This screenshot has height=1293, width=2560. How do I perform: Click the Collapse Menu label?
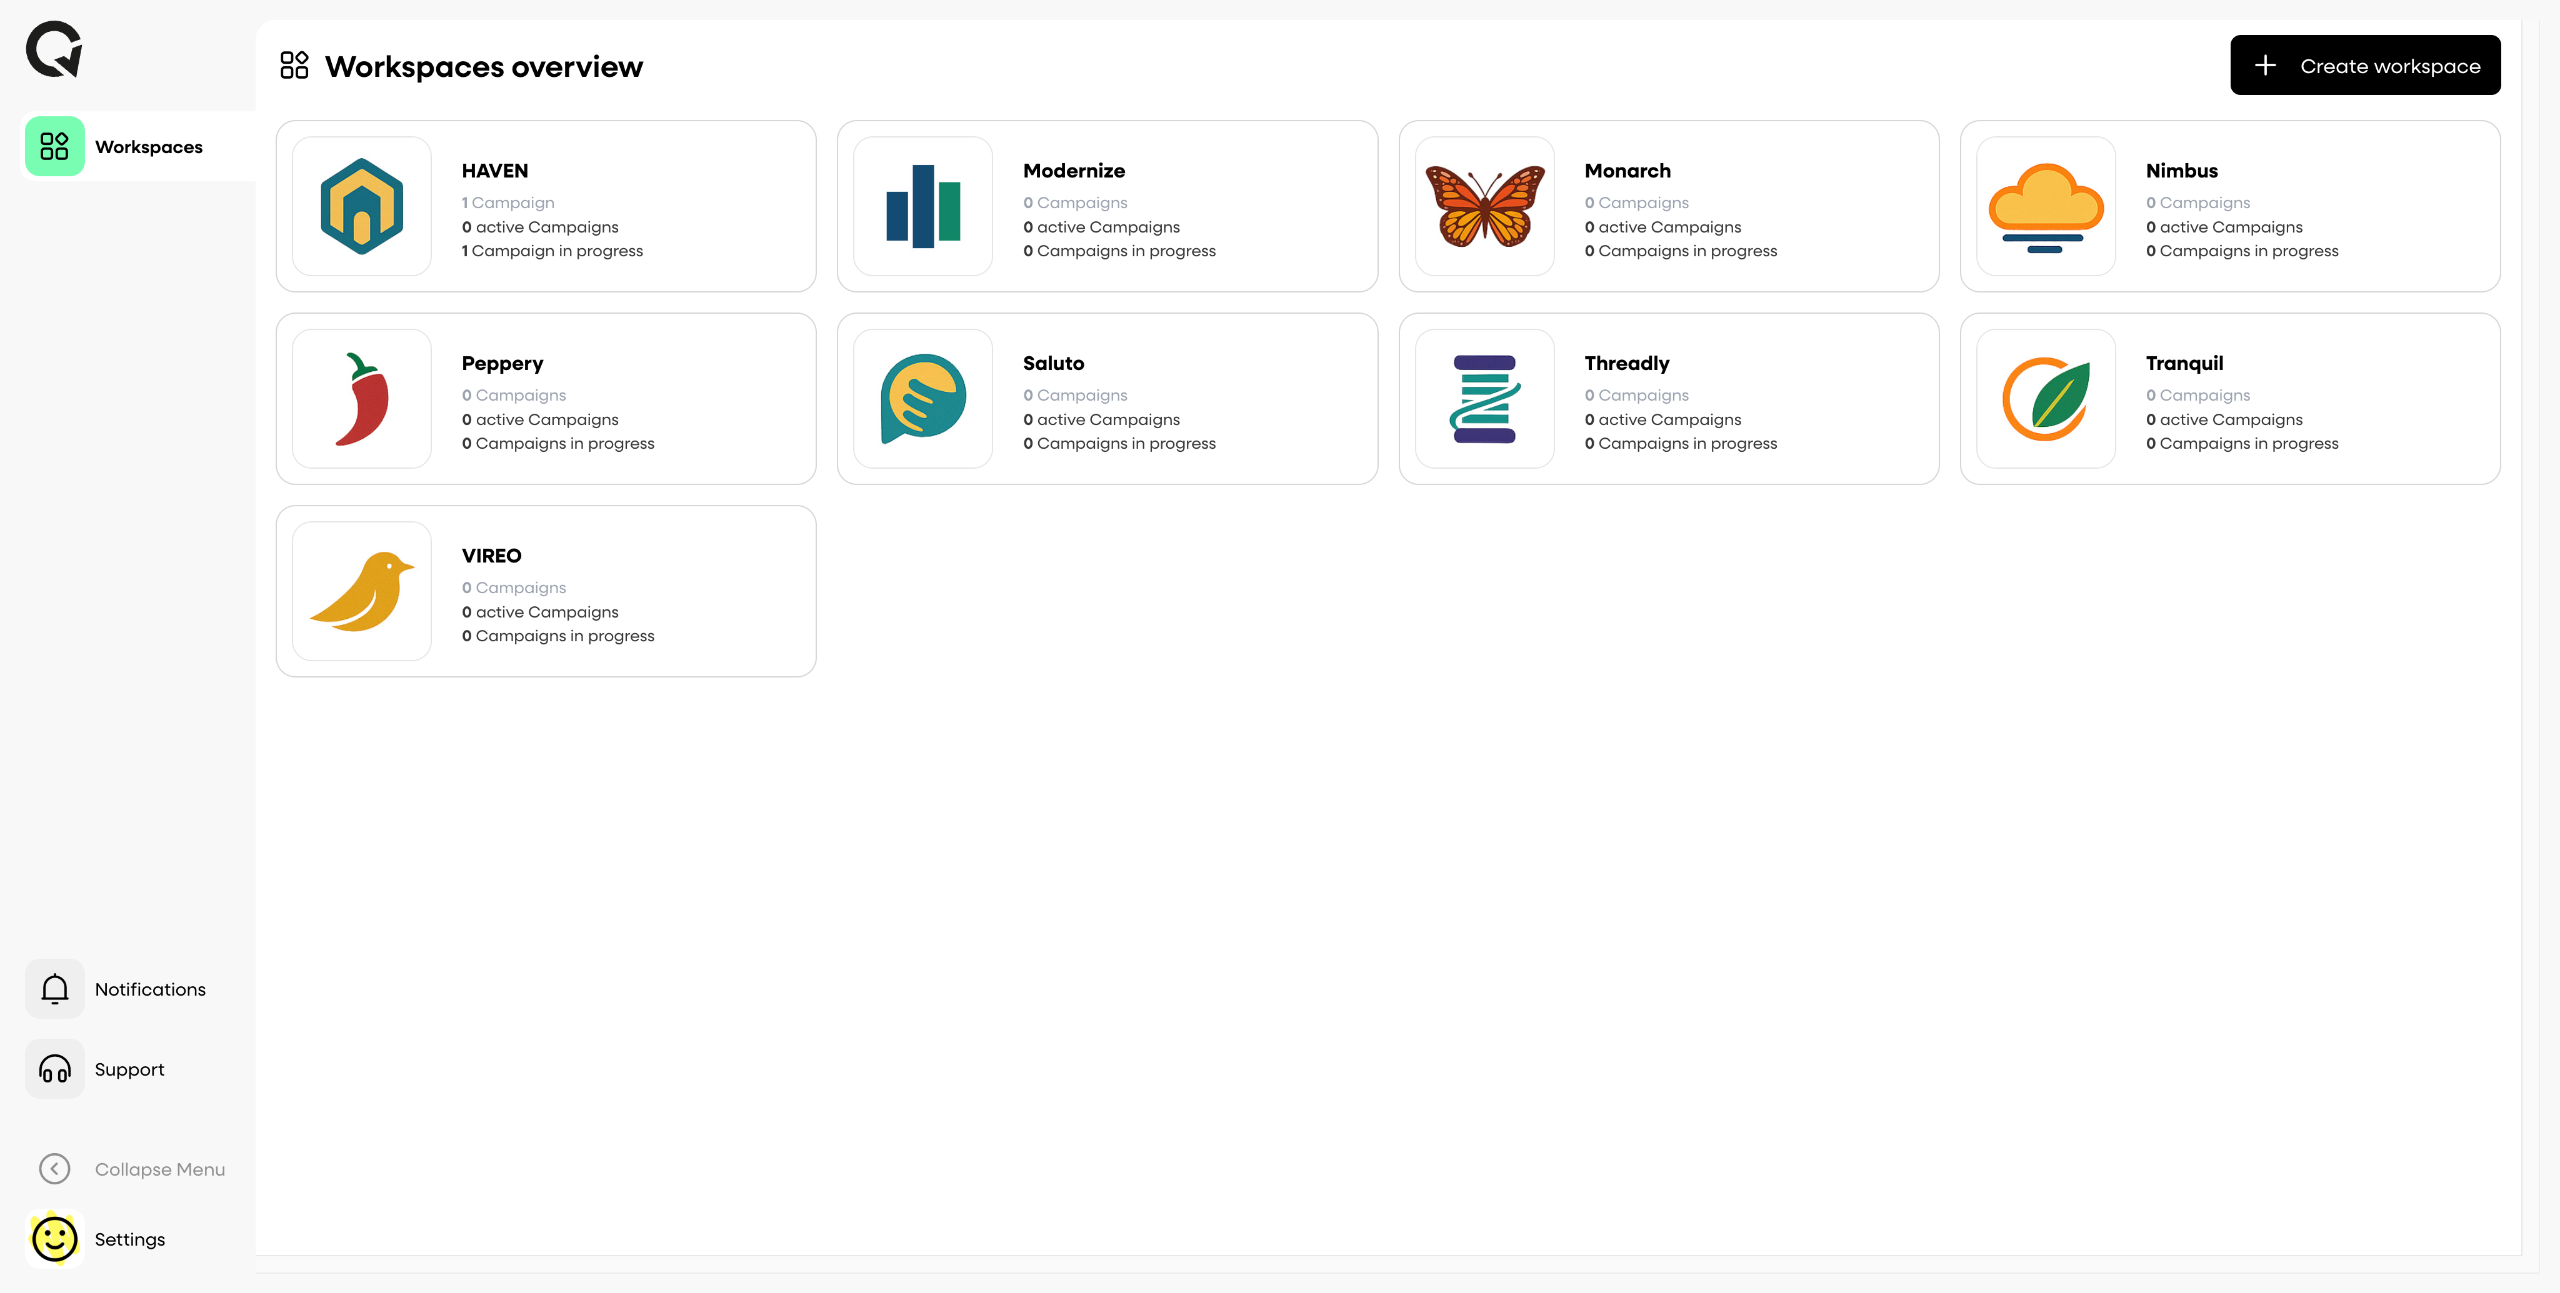coord(160,1170)
